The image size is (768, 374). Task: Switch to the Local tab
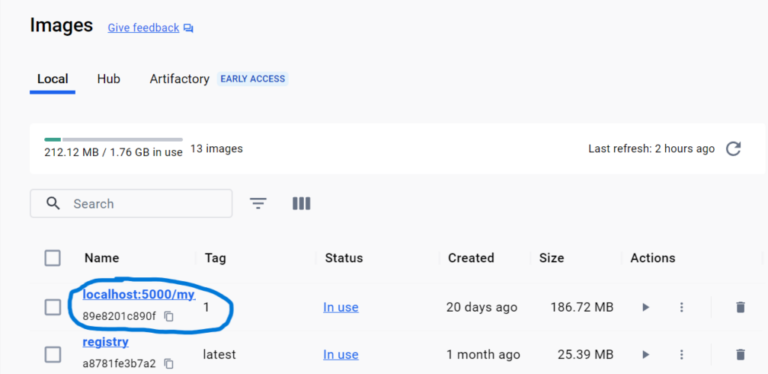[52, 79]
